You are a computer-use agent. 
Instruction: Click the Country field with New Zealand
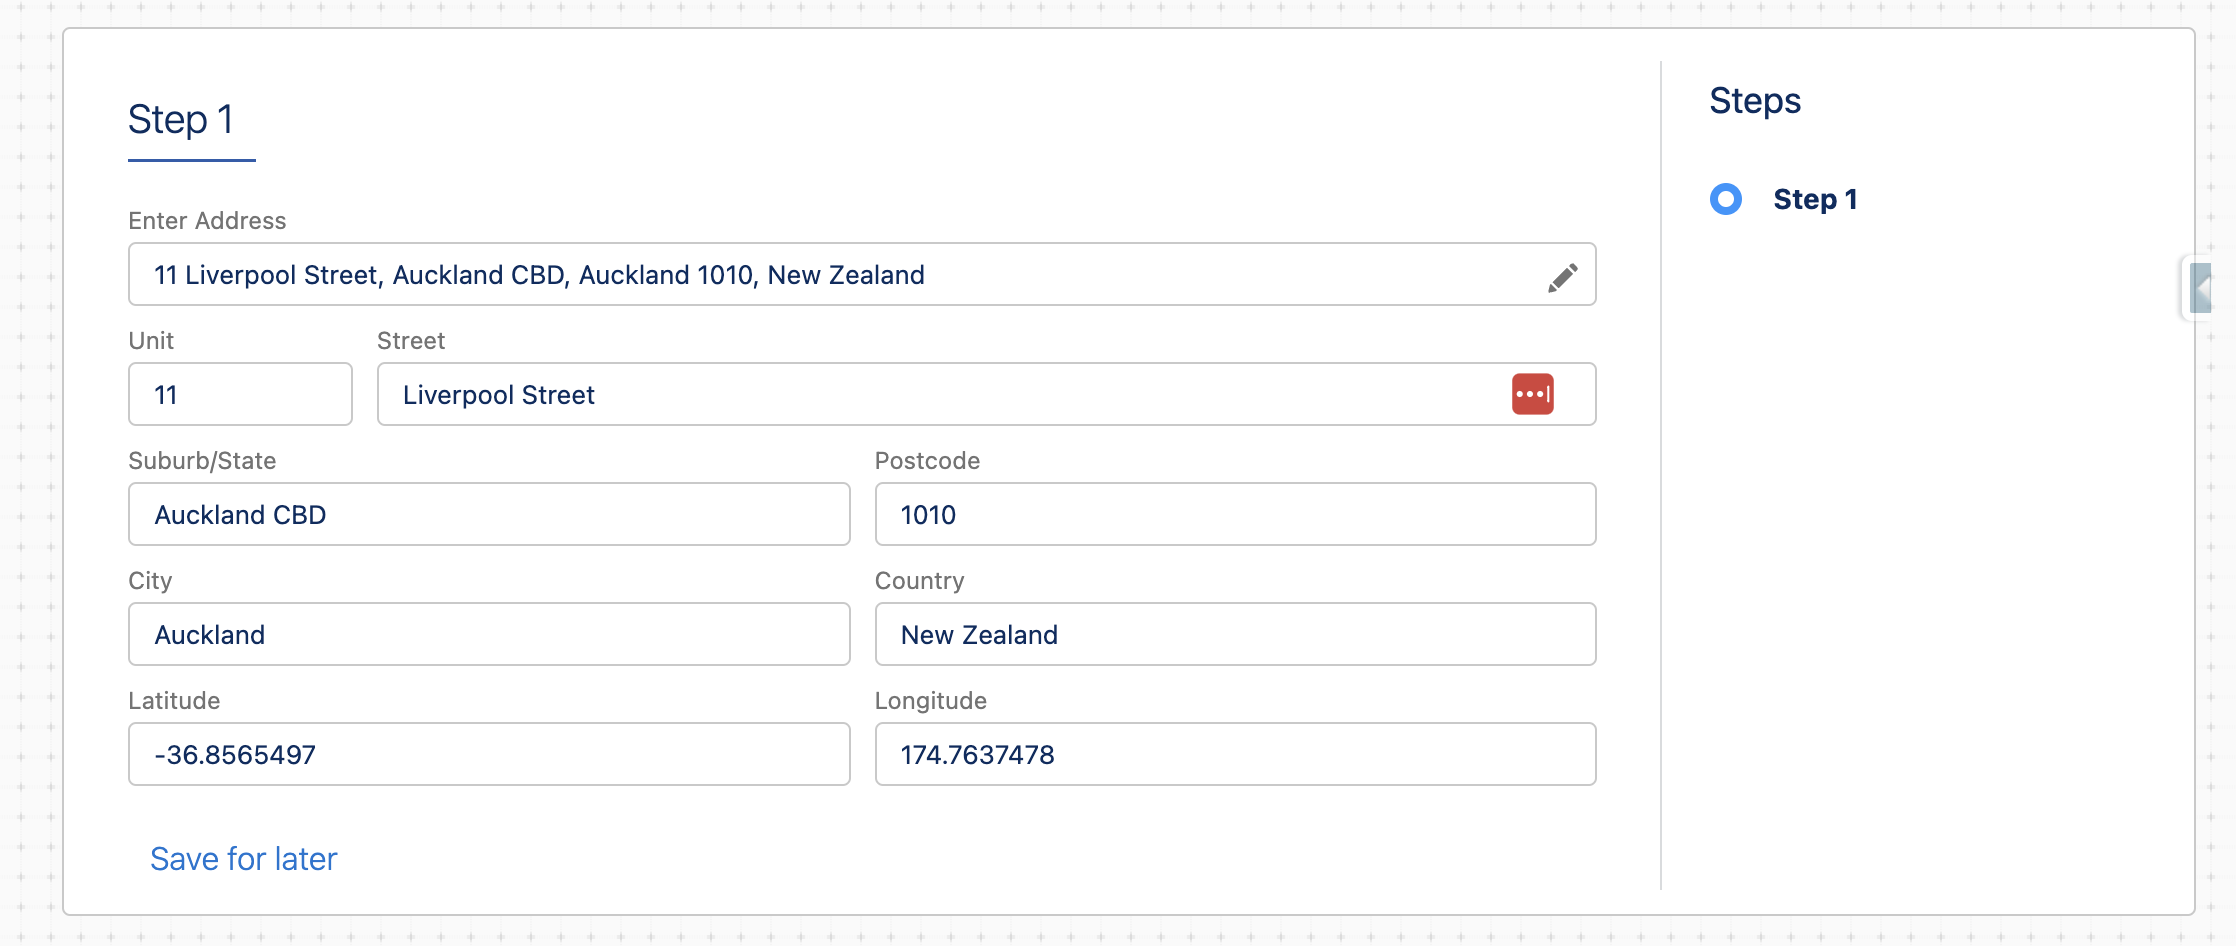click(x=1235, y=634)
